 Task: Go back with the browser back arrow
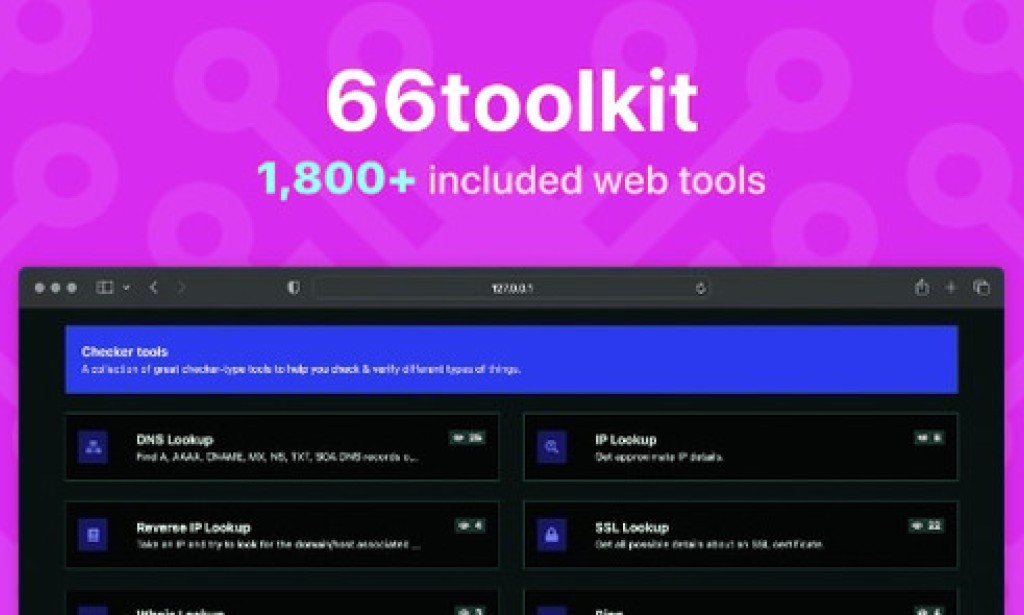click(153, 287)
